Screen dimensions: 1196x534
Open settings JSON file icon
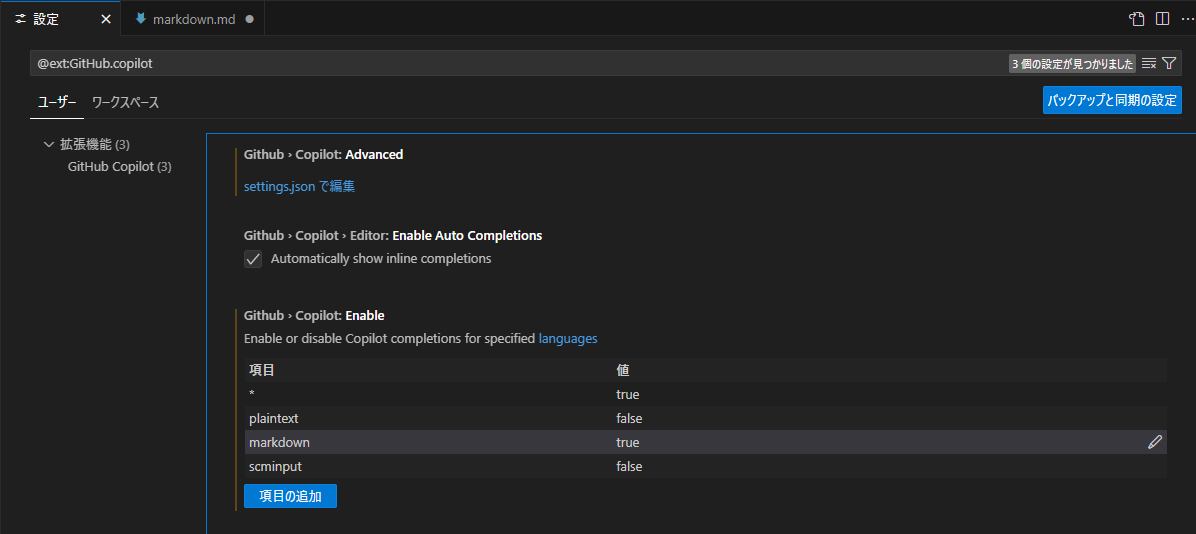click(x=1137, y=19)
